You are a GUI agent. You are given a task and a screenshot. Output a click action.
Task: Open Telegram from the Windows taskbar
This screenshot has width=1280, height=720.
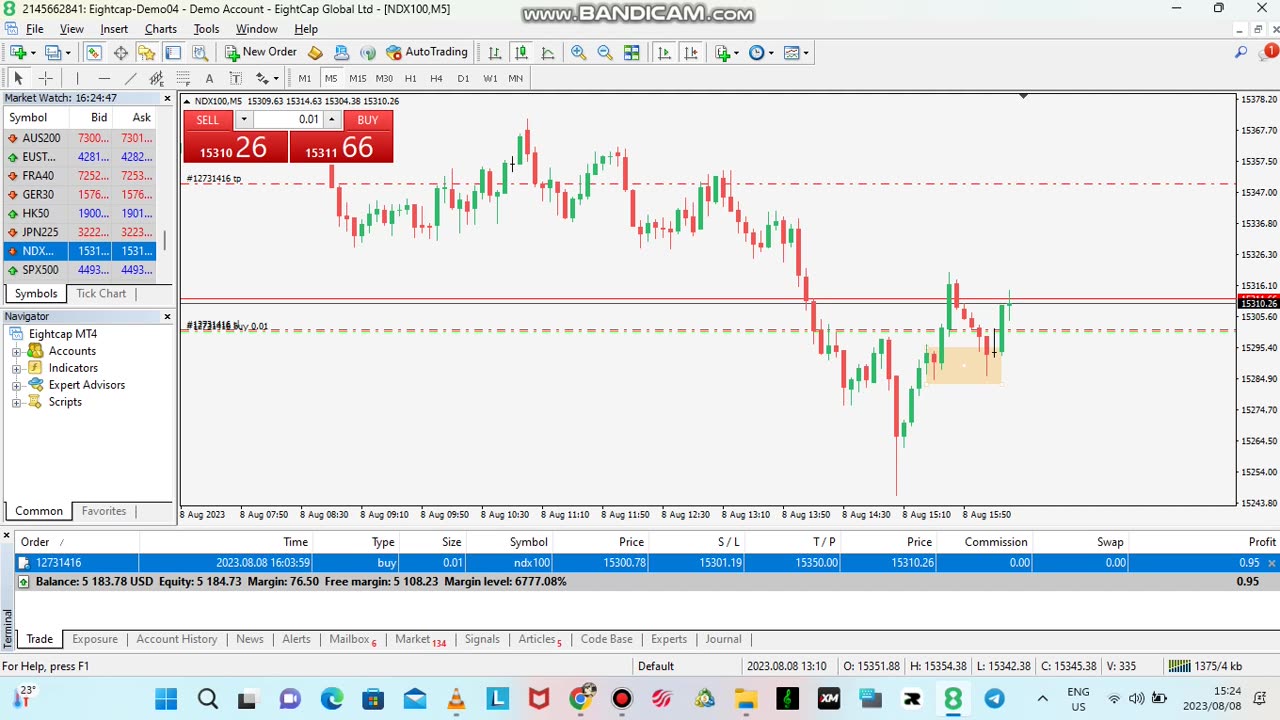(x=994, y=699)
